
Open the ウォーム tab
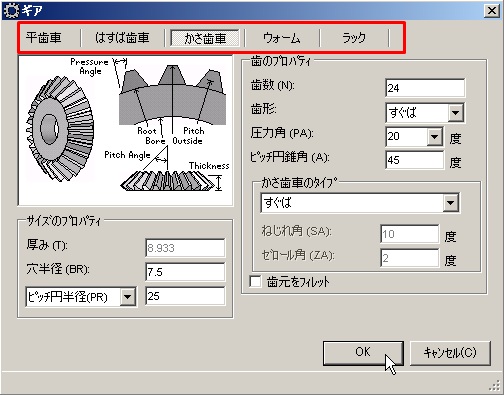pyautogui.click(x=282, y=38)
